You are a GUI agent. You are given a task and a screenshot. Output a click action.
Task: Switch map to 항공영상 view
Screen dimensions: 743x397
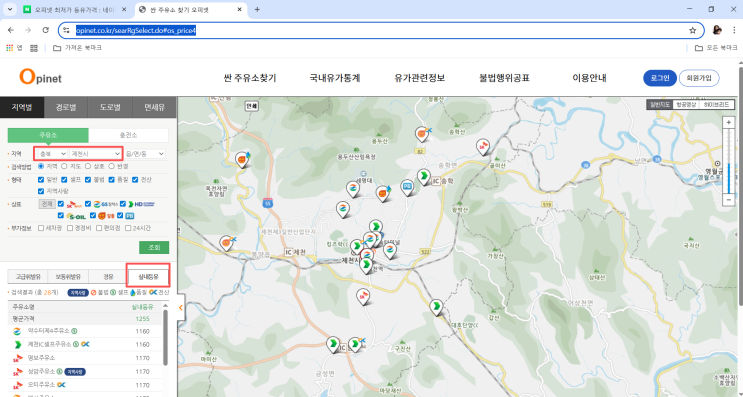tap(686, 105)
